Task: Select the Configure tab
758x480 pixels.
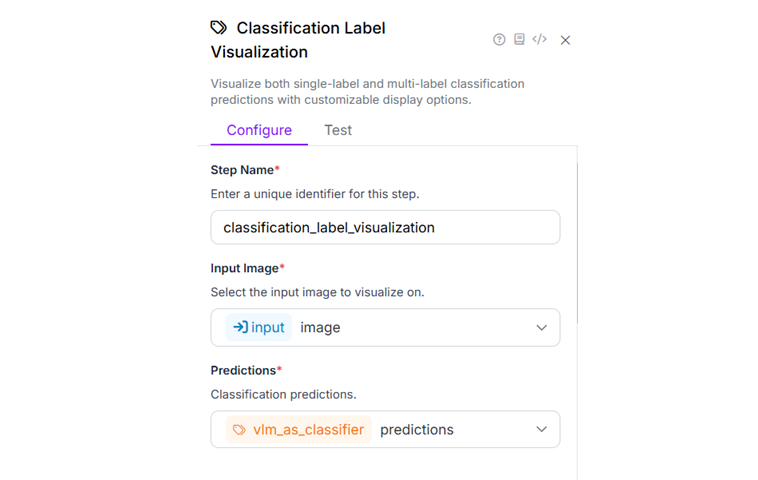Action: click(x=259, y=130)
